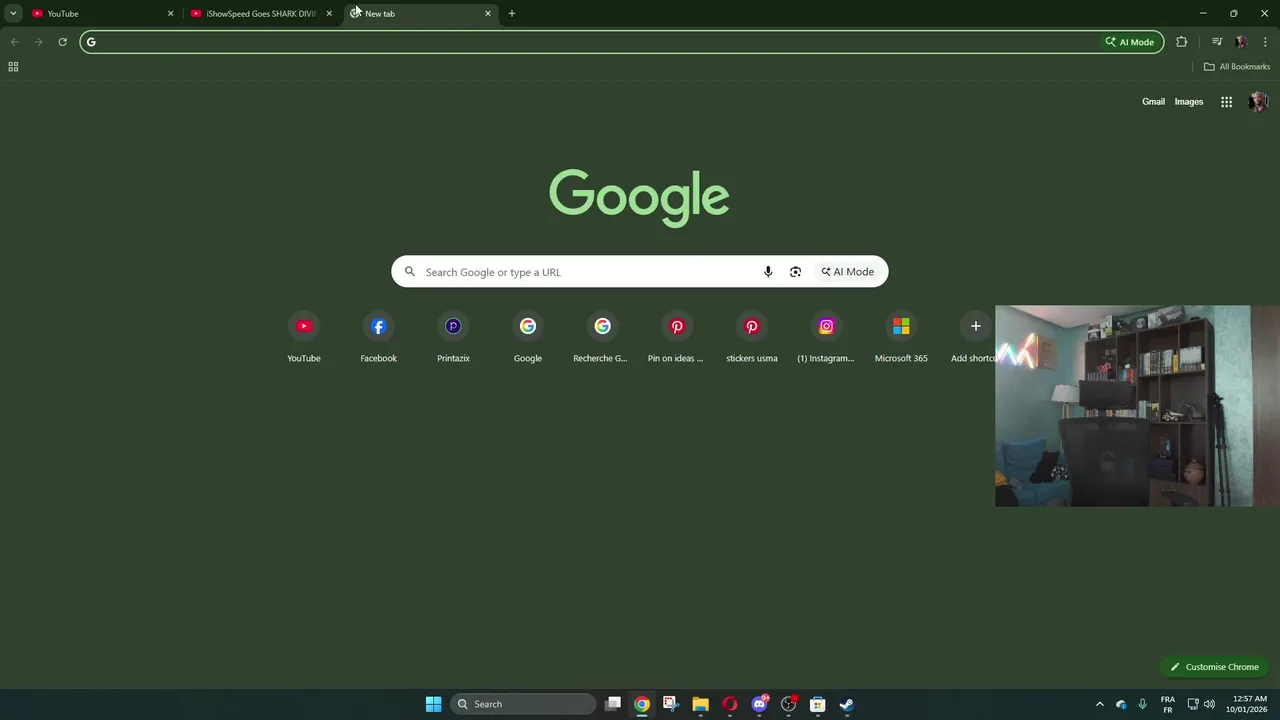Open the Pin on ideas shortcut tile
This screenshot has width=1280, height=720.
point(677,337)
